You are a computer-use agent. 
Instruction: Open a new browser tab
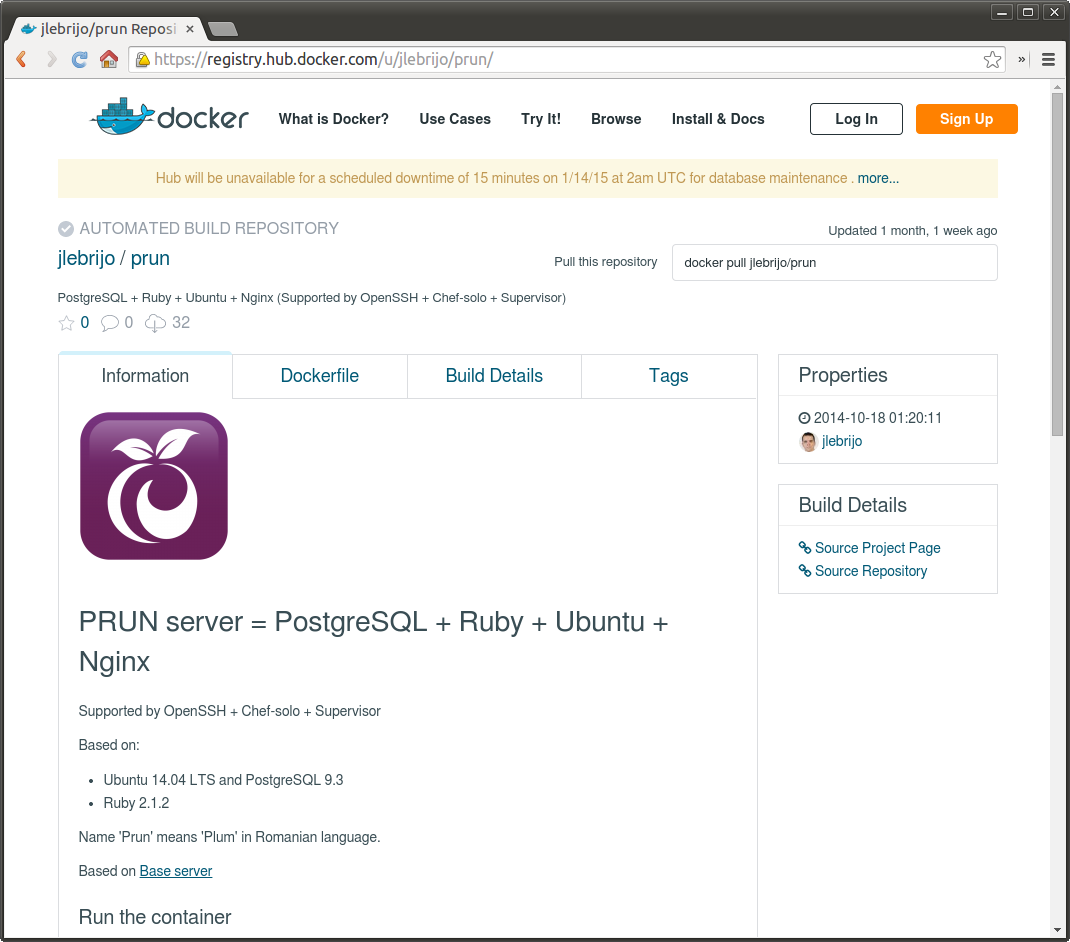point(222,29)
